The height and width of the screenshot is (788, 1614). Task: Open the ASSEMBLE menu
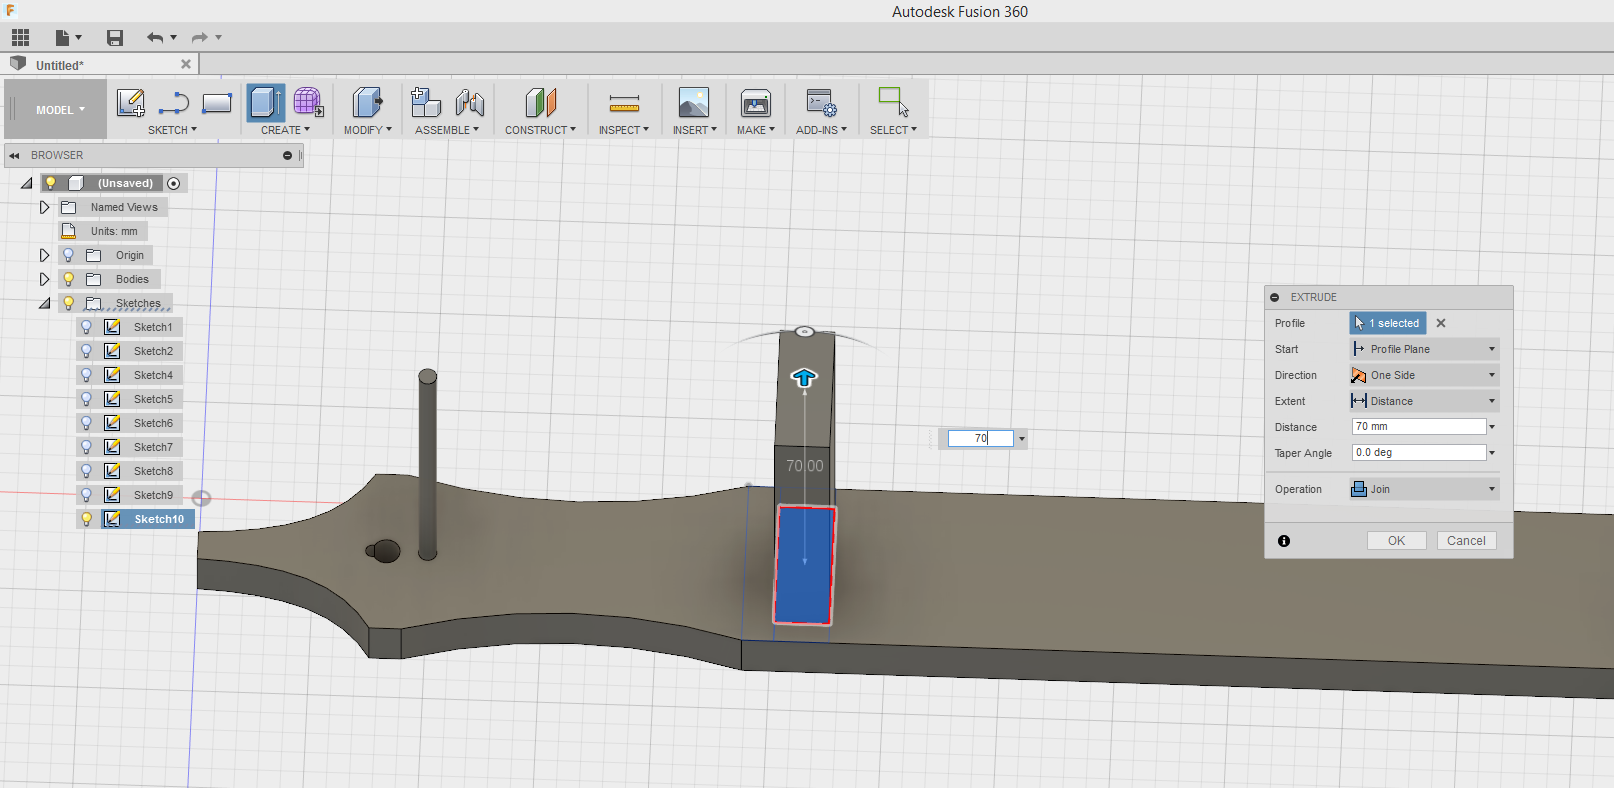click(447, 130)
